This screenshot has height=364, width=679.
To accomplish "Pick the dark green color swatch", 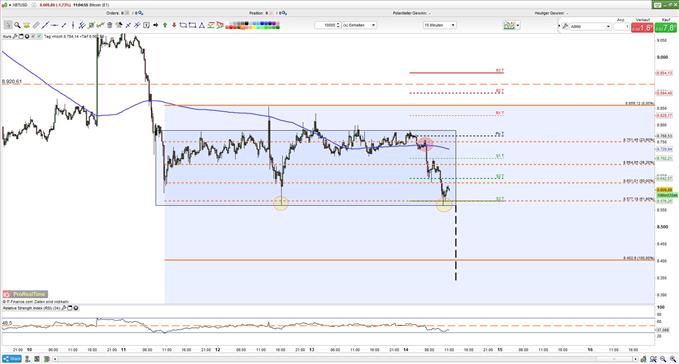I will pyautogui.click(x=277, y=27).
